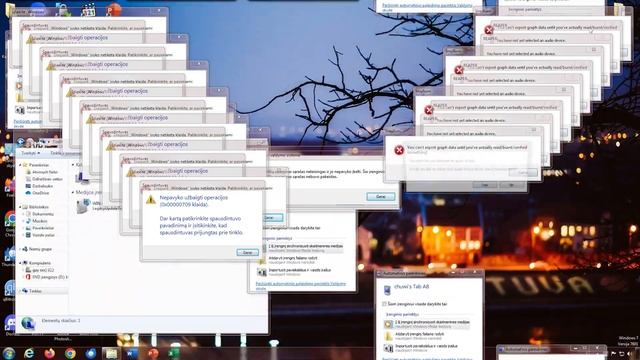This screenshot has width=640, height=360.
Task: Click the red error icon in REAPER dialog
Action: [399, 150]
